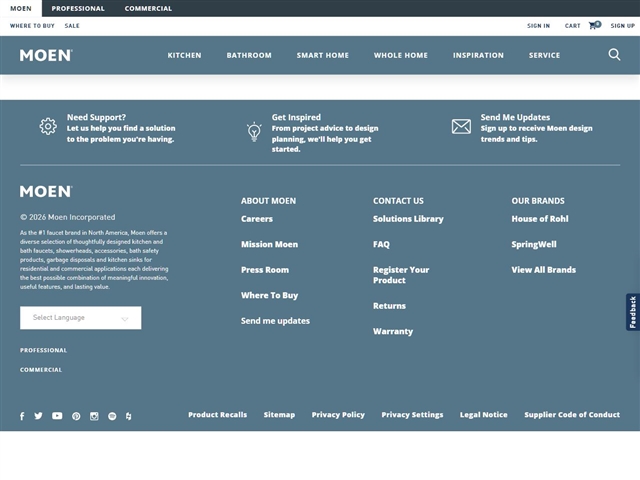Open the Feedback side tab

[x=632, y=312]
